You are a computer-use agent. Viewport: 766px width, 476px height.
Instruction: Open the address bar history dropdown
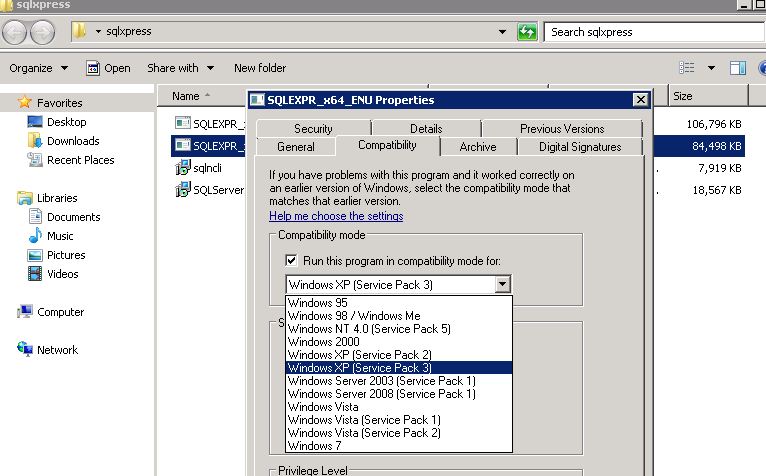click(x=502, y=32)
